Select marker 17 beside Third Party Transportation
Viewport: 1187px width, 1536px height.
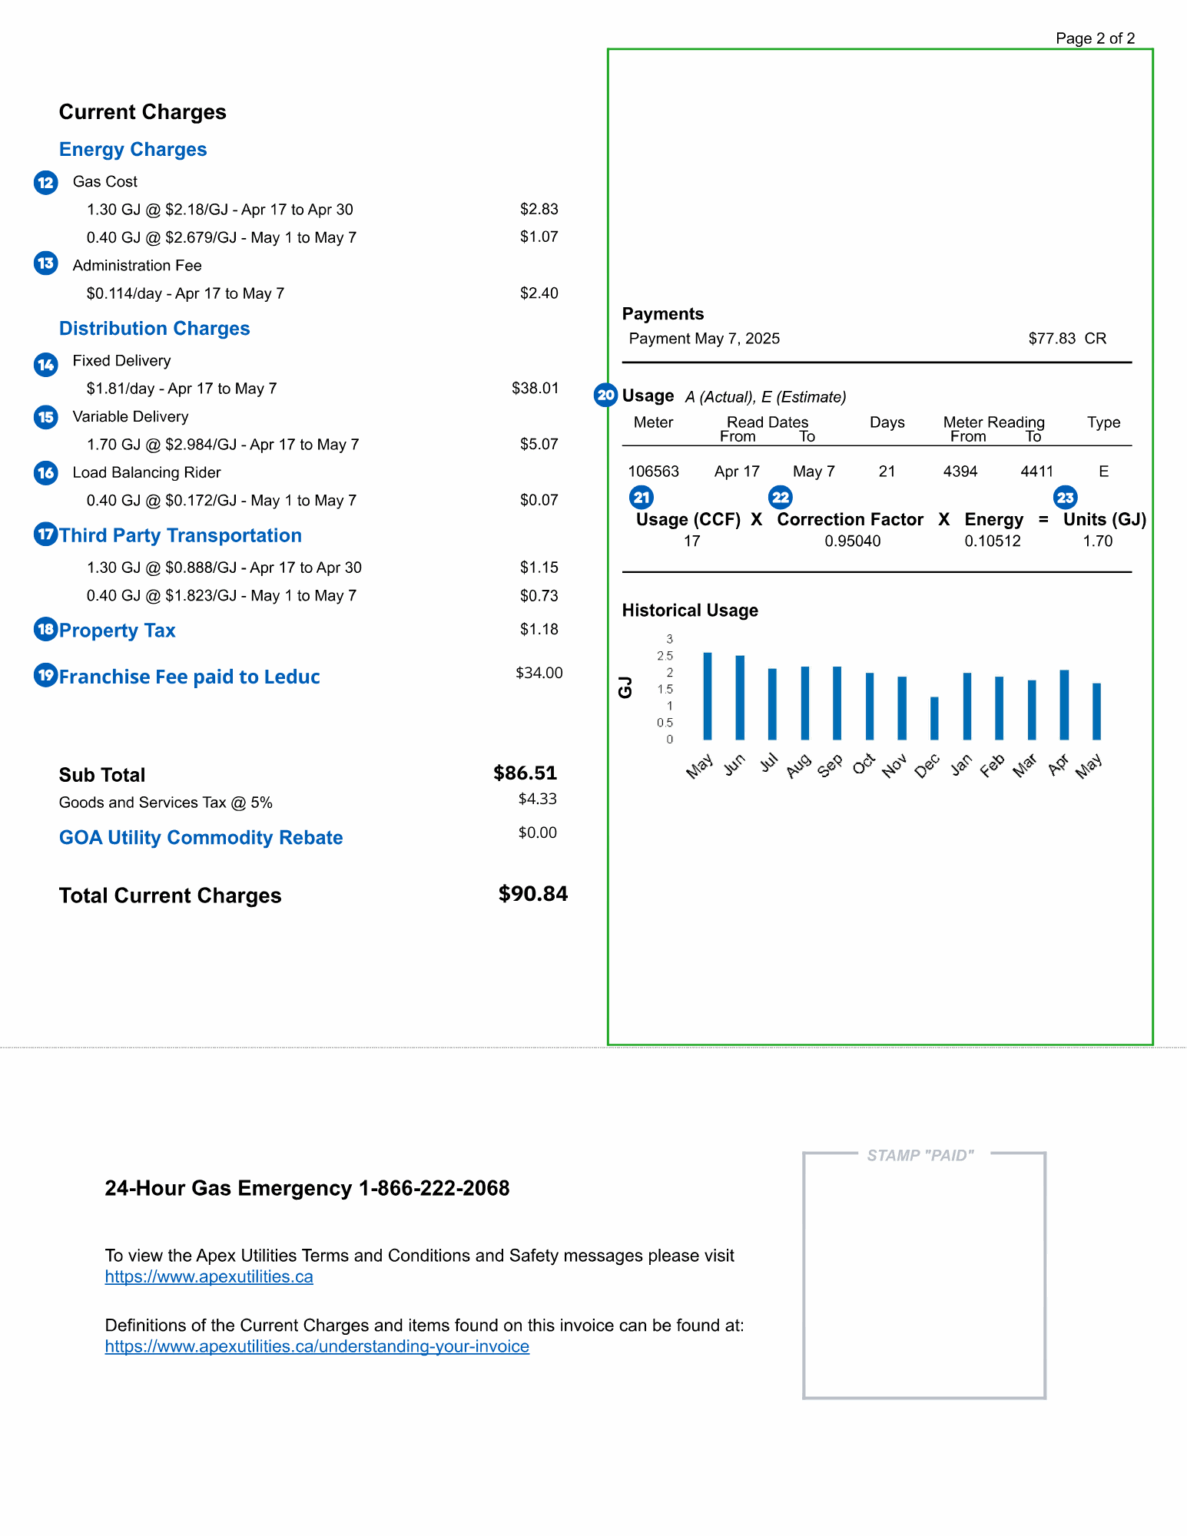pyautogui.click(x=44, y=535)
